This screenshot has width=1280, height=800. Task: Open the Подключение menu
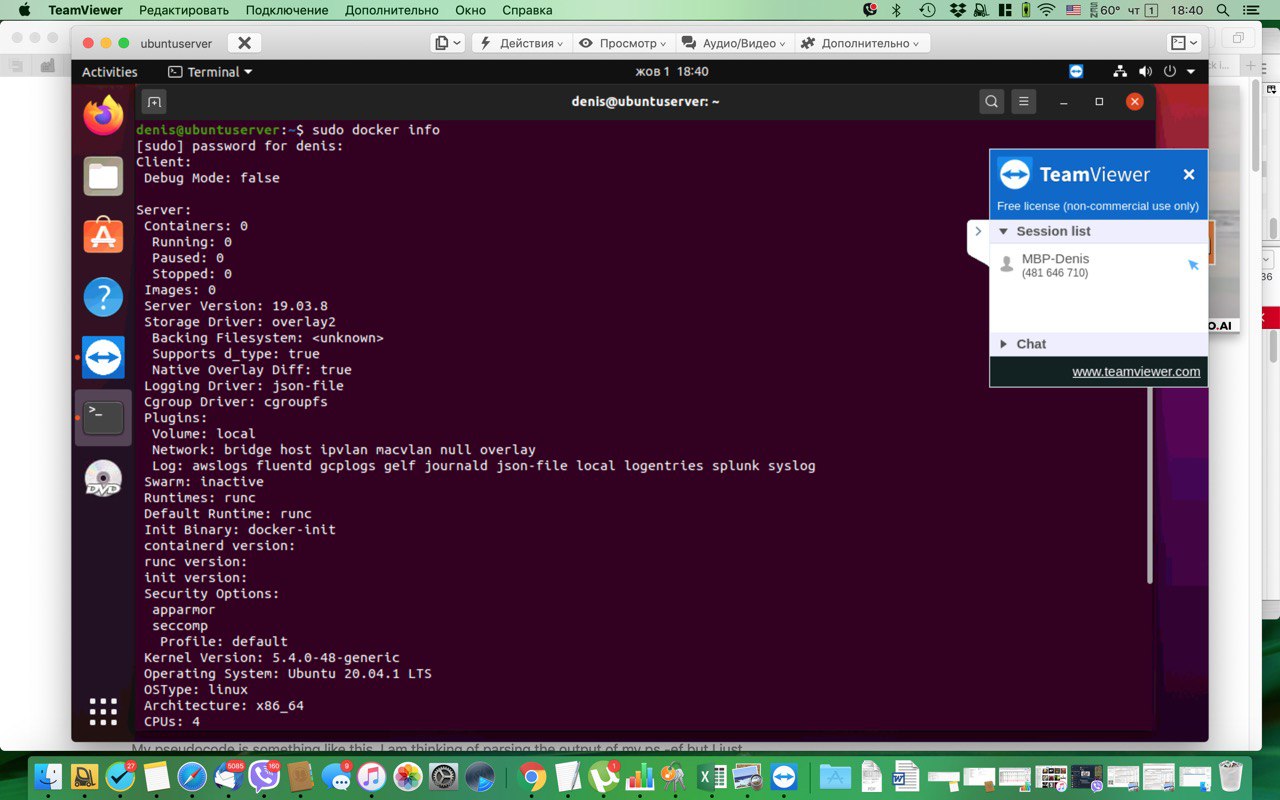click(x=287, y=10)
